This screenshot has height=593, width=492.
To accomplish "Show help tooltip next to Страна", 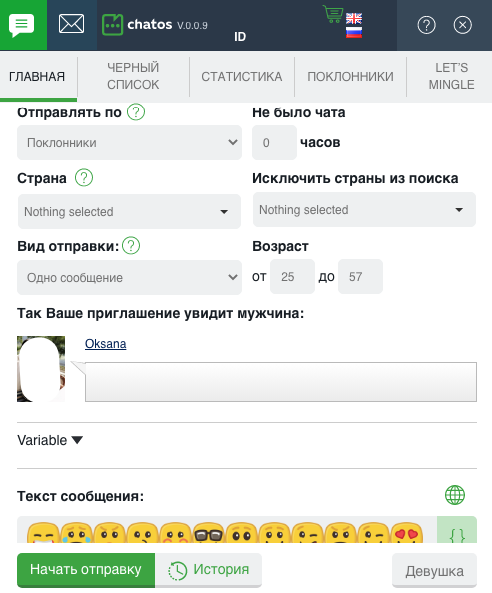I will tap(84, 177).
